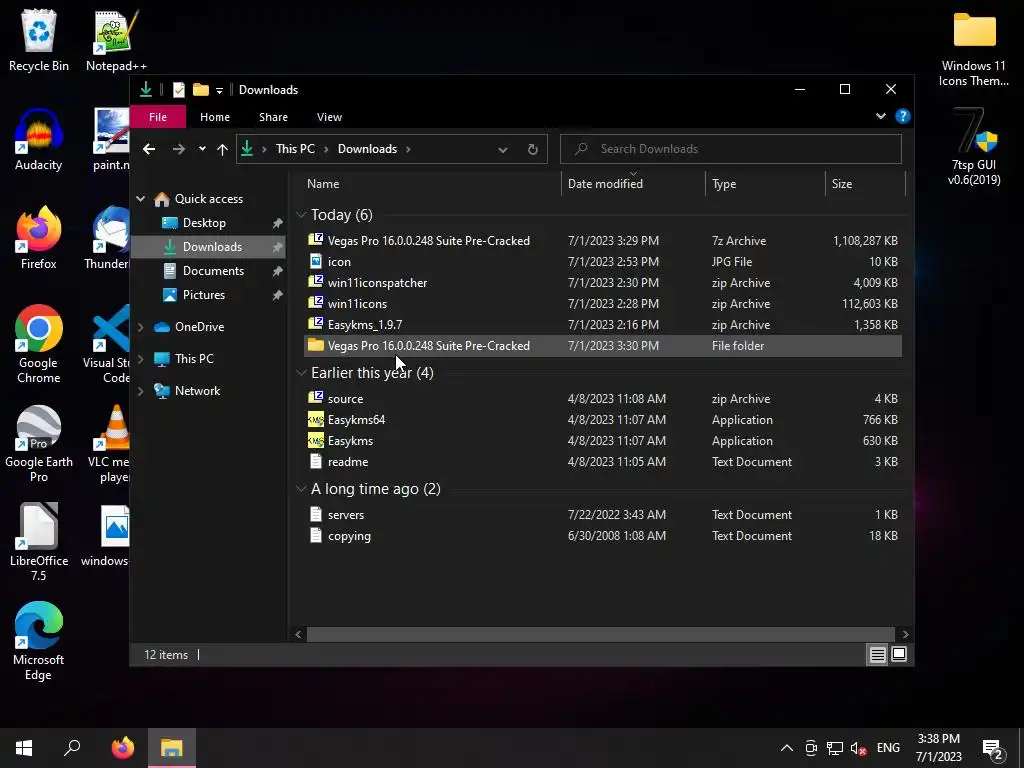Click File Explorer icon in the taskbar
Viewport: 1024px width, 768px height.
coord(172,747)
